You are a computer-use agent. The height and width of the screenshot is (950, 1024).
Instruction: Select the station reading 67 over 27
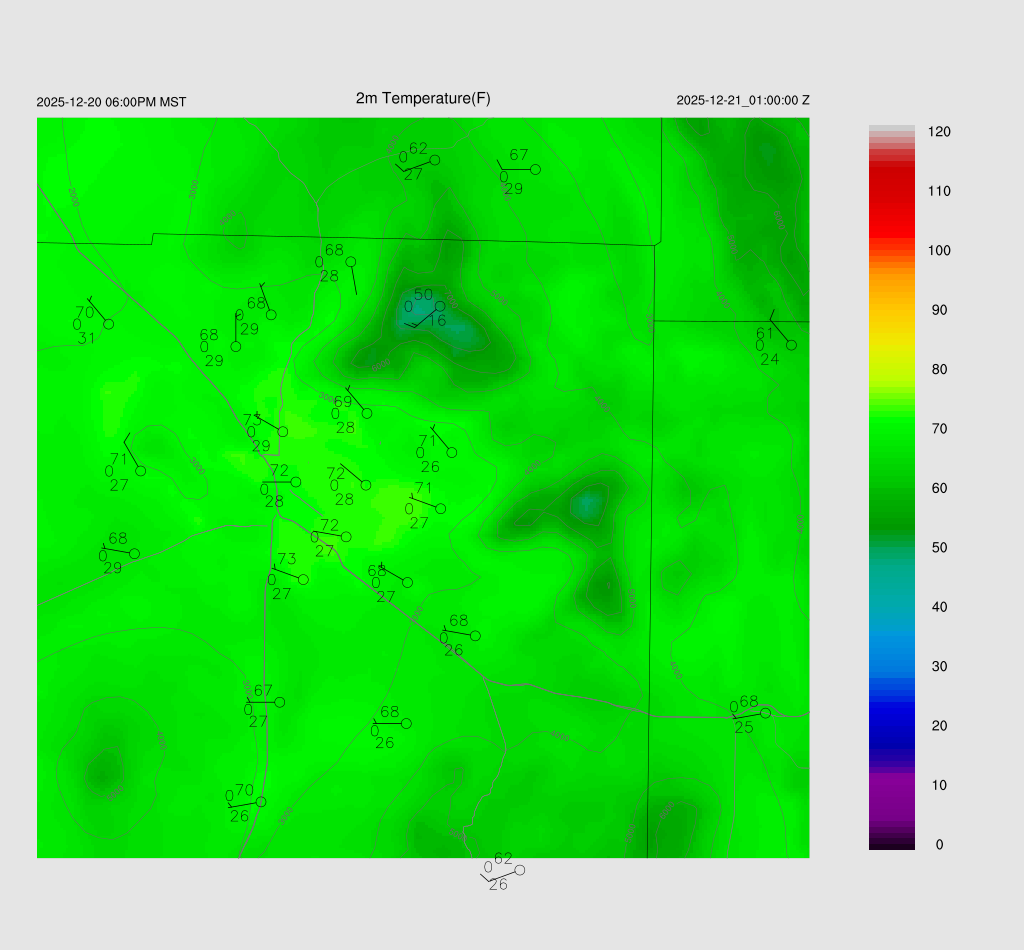(279, 703)
